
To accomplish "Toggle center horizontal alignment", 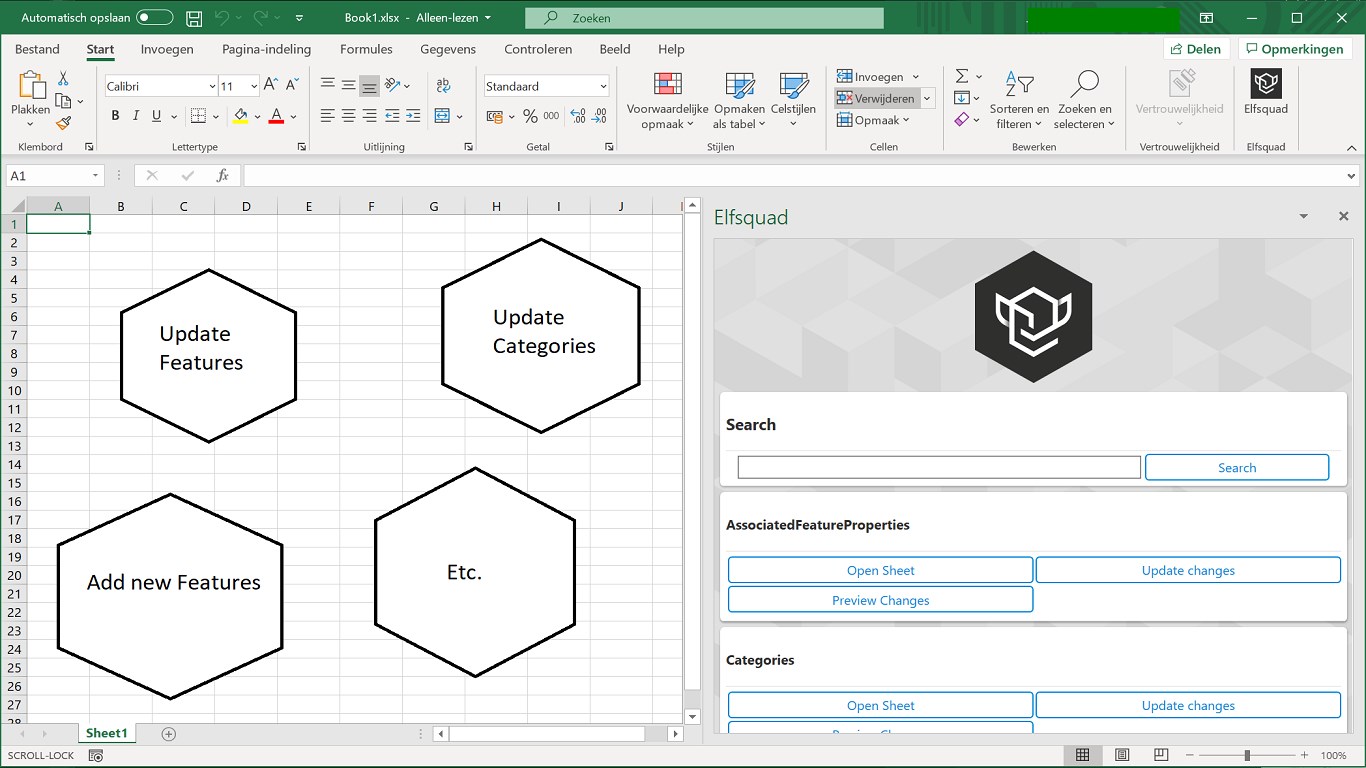I will pyautogui.click(x=348, y=116).
